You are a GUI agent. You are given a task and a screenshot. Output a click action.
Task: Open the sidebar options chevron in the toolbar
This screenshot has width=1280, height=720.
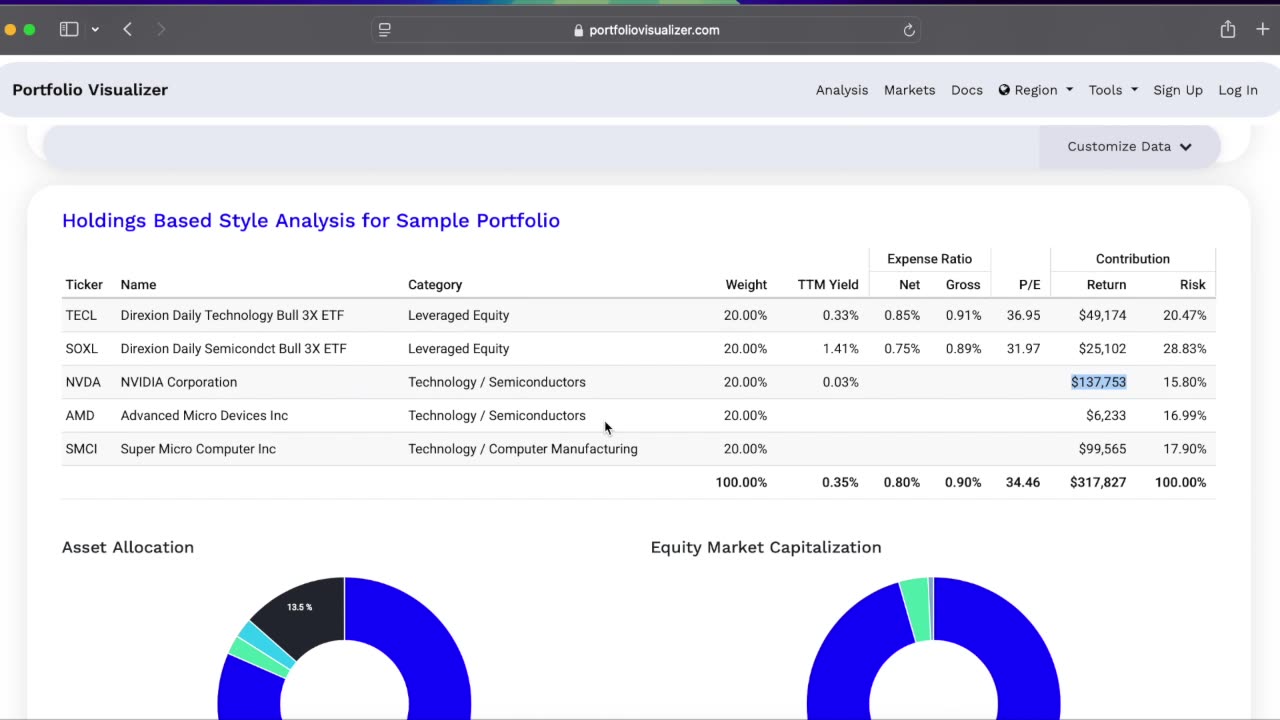(x=95, y=30)
